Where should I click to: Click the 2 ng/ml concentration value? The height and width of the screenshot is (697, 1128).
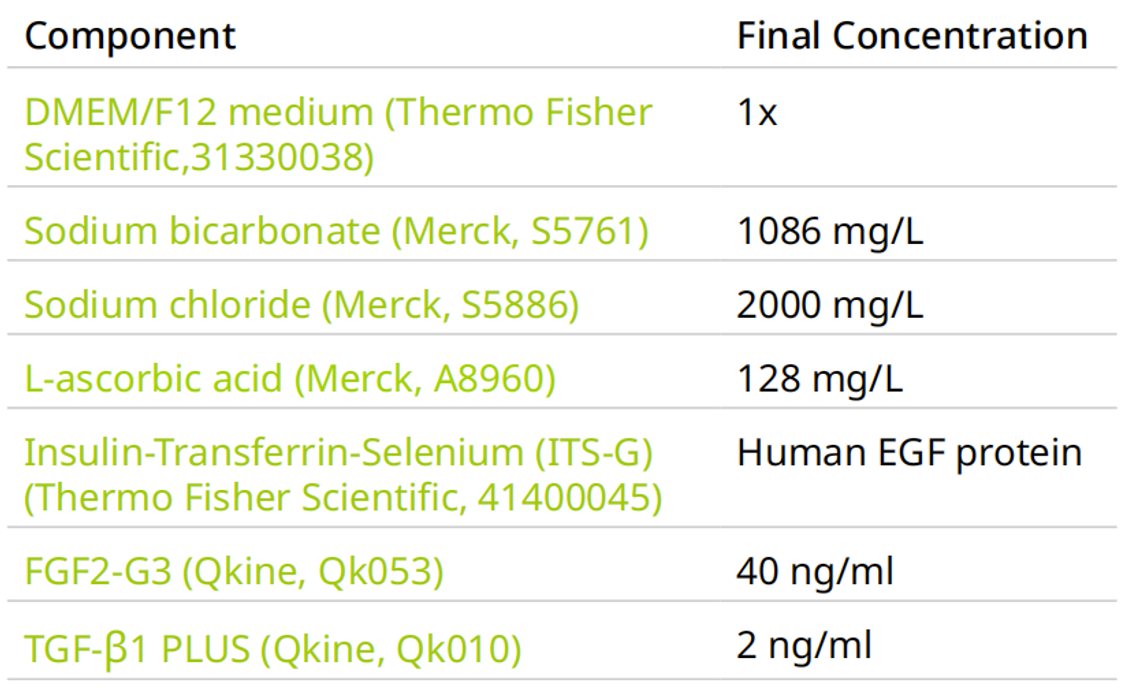(803, 647)
